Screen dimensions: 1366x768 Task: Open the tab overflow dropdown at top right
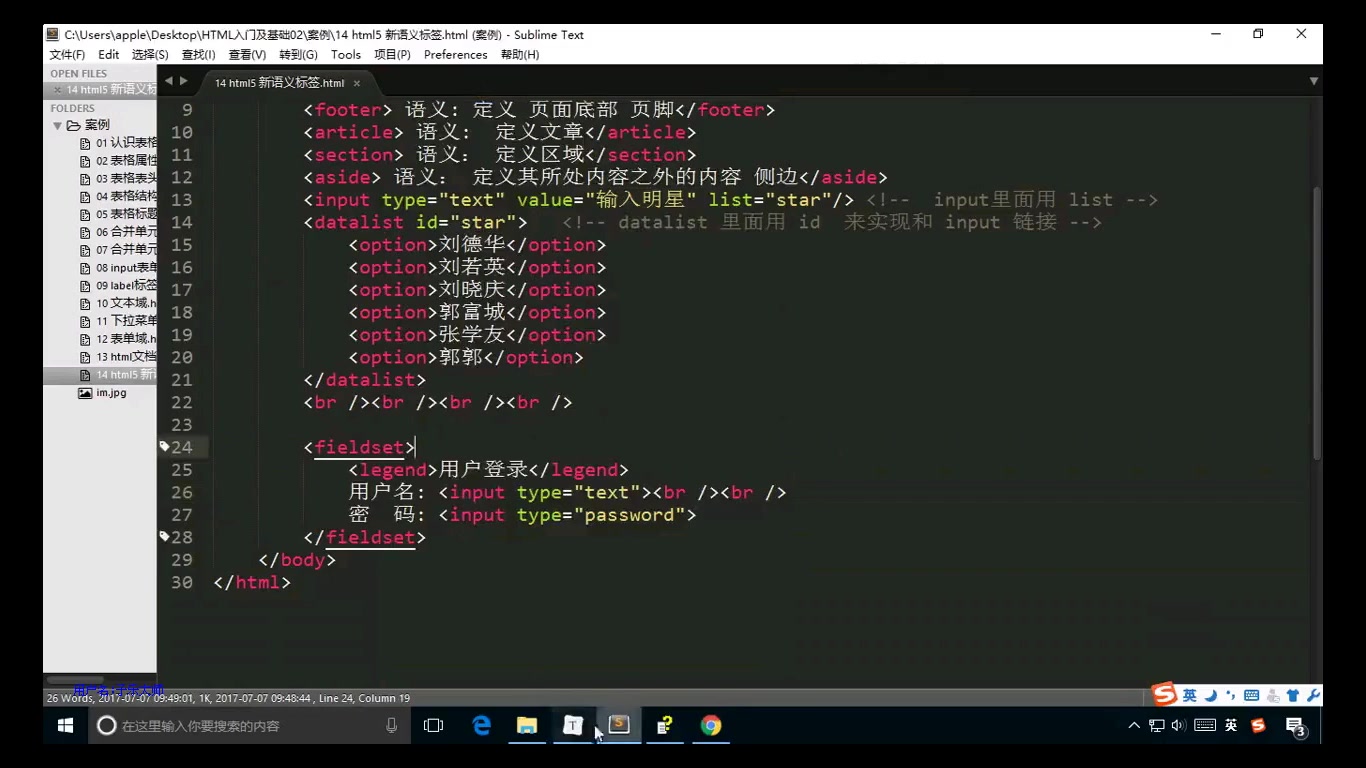pyautogui.click(x=1313, y=82)
